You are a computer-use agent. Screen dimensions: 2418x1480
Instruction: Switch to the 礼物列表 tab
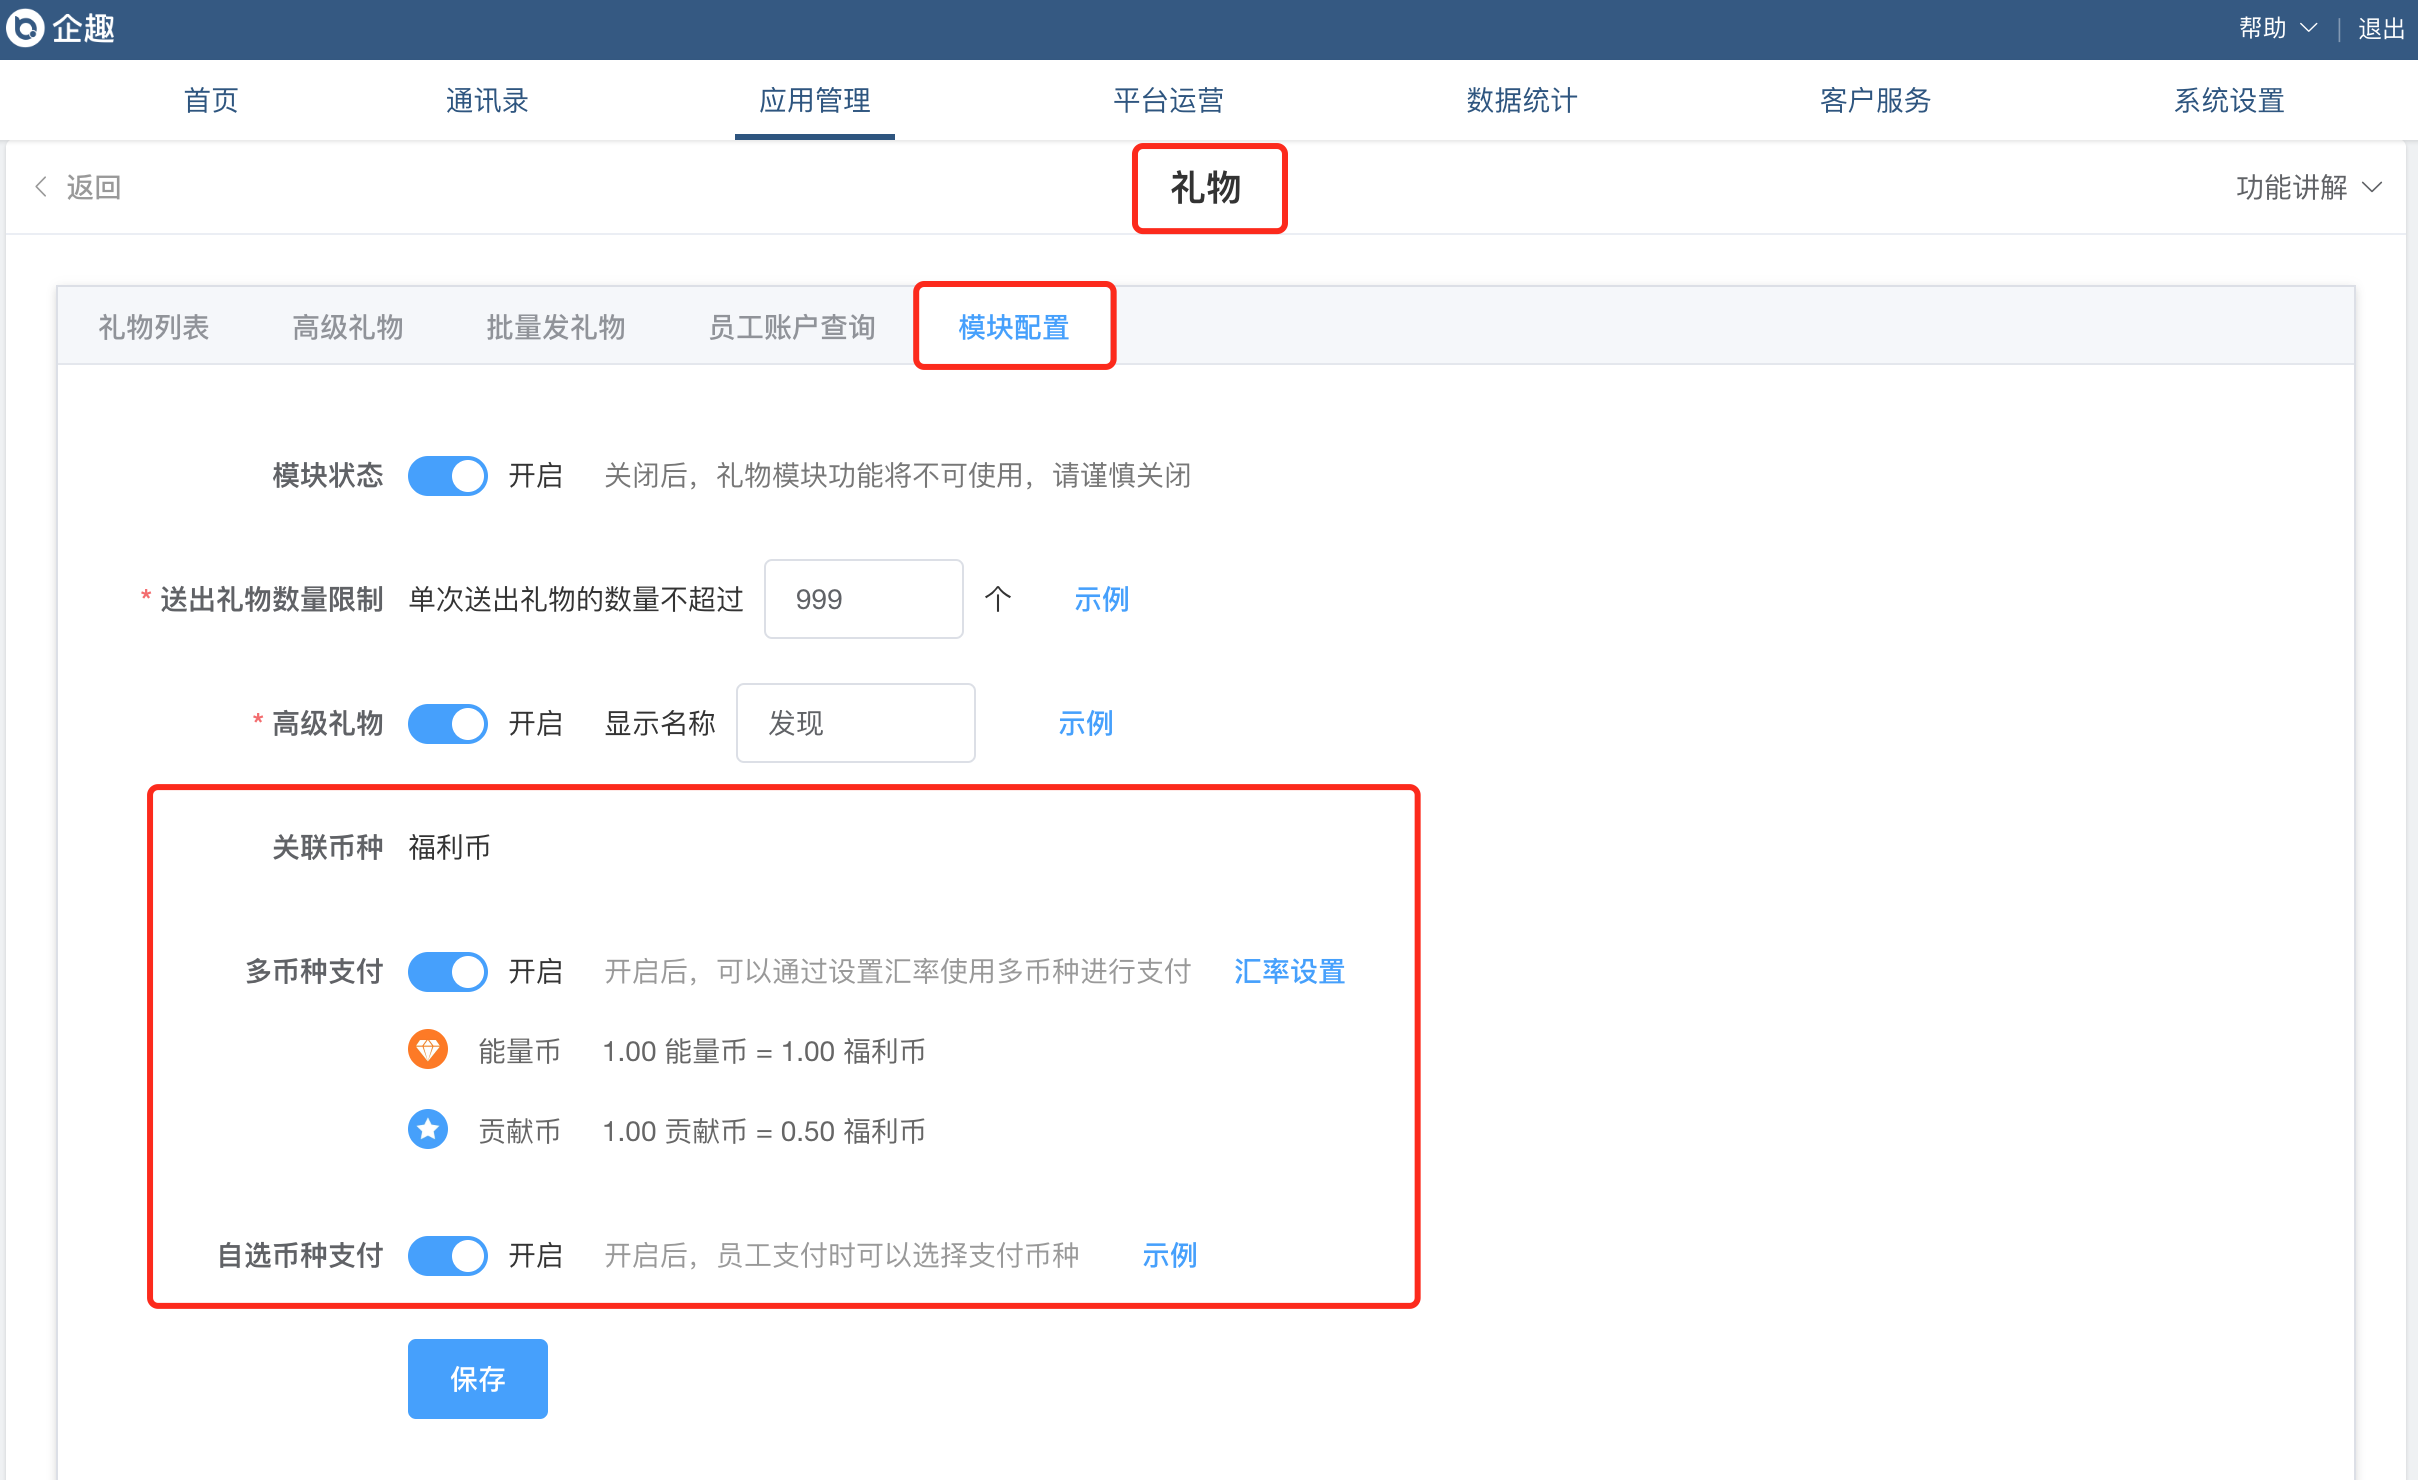154,327
